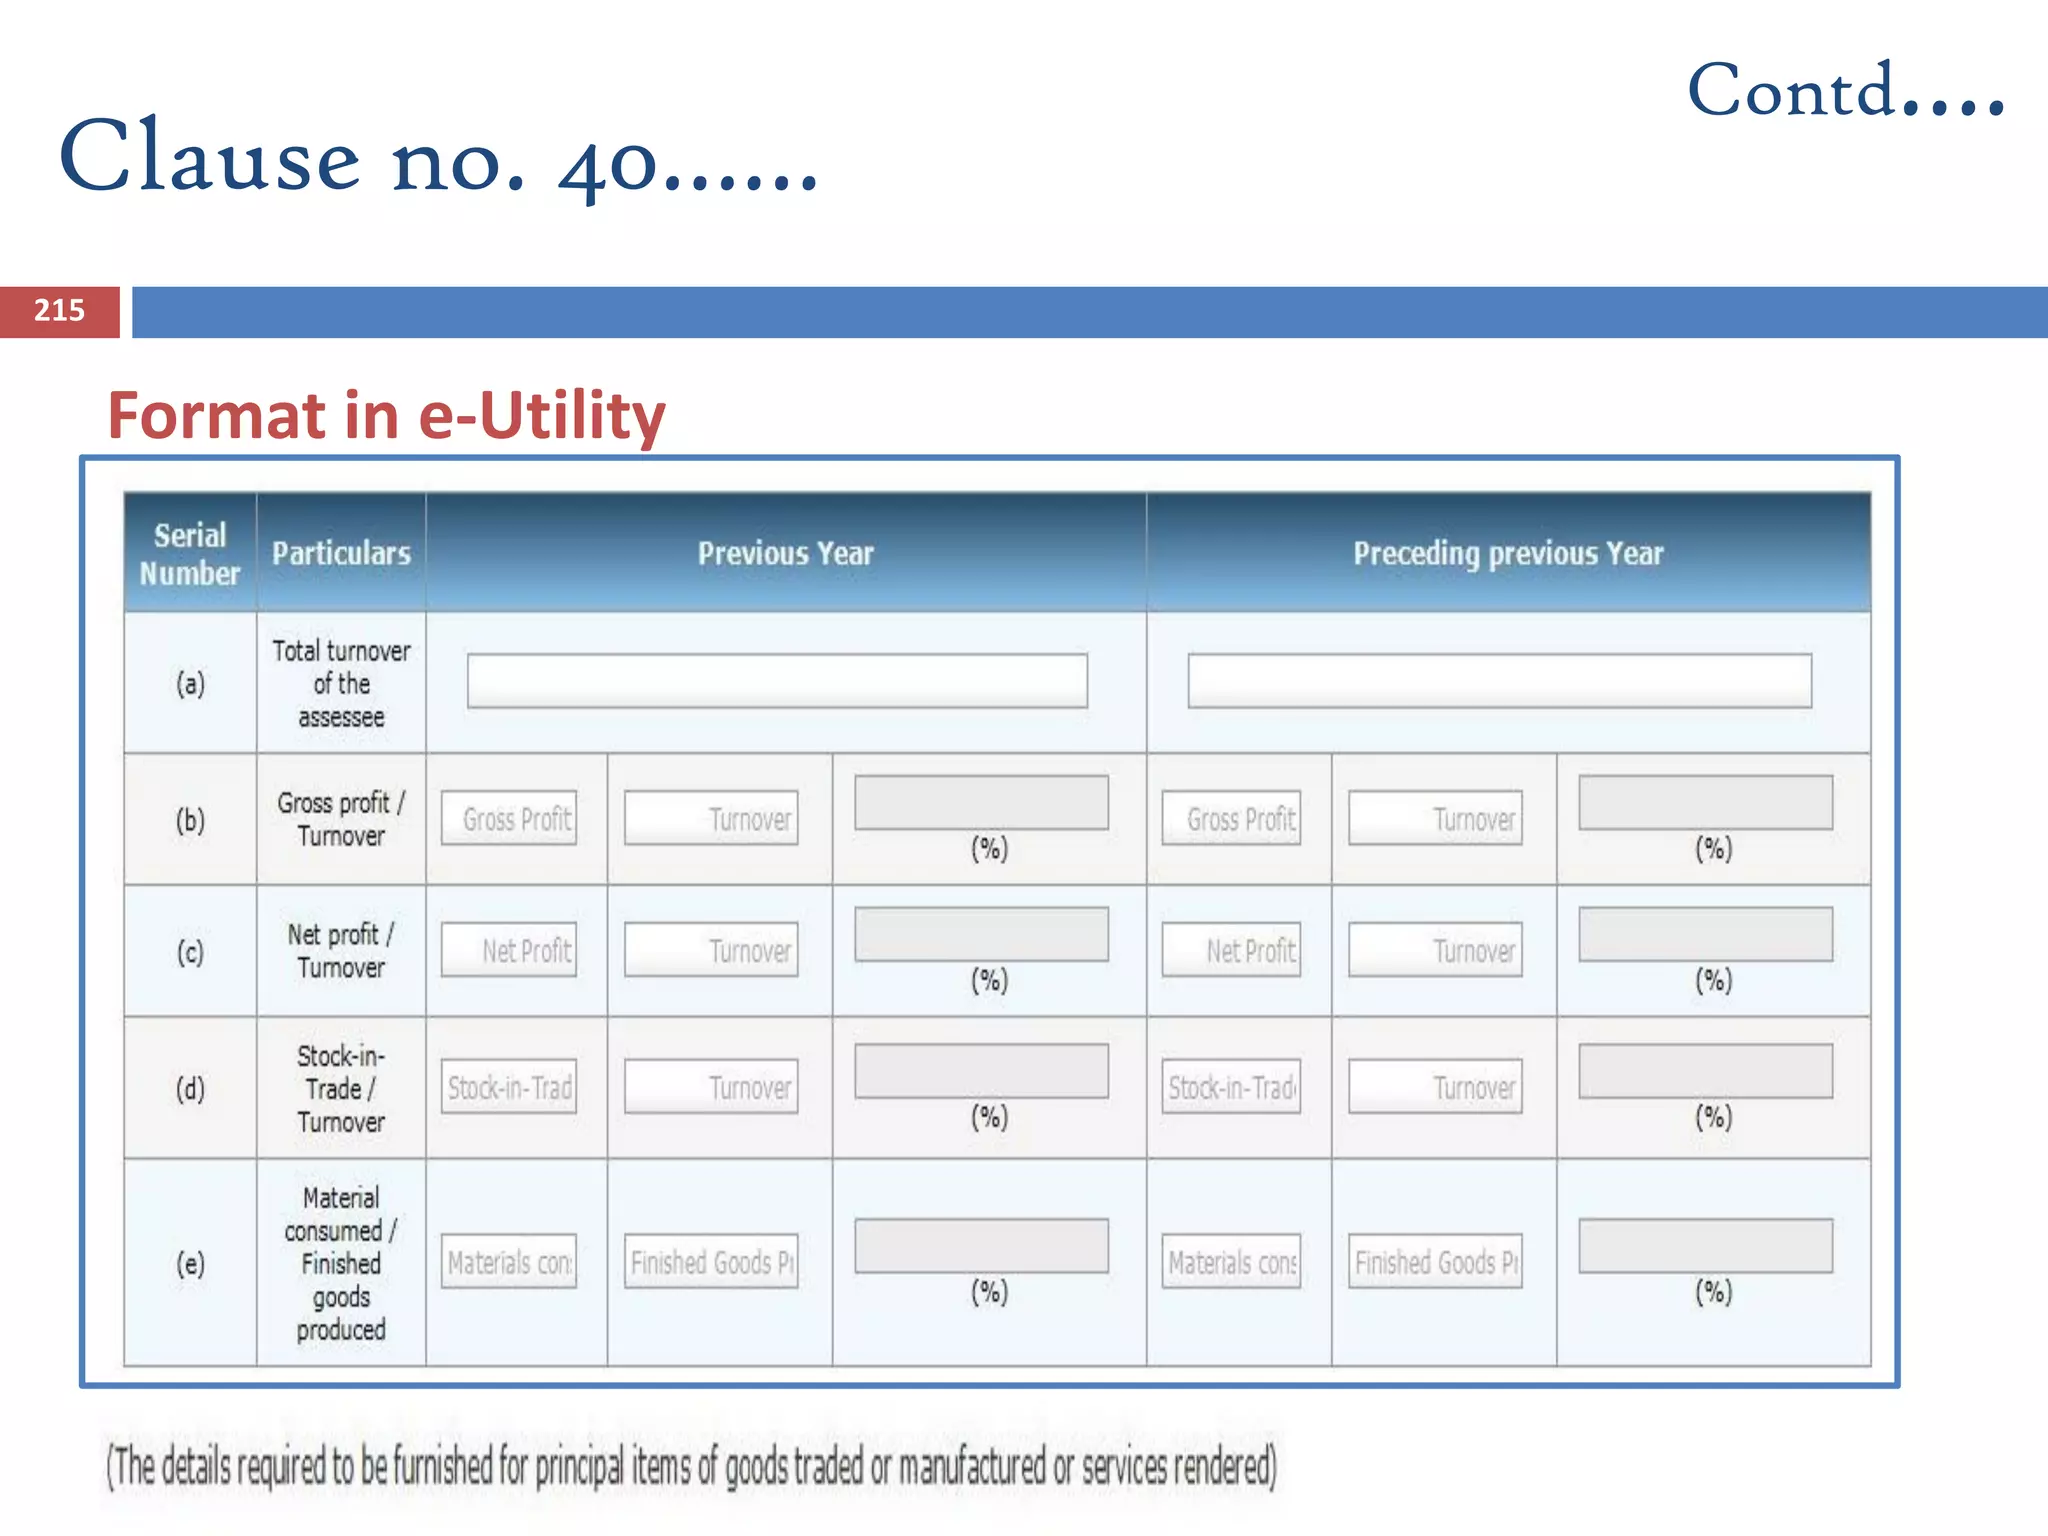Image resolution: width=2048 pixels, height=1536 pixels.
Task: Click Previous Year Finished Goods Produced field
Action: coord(711,1261)
